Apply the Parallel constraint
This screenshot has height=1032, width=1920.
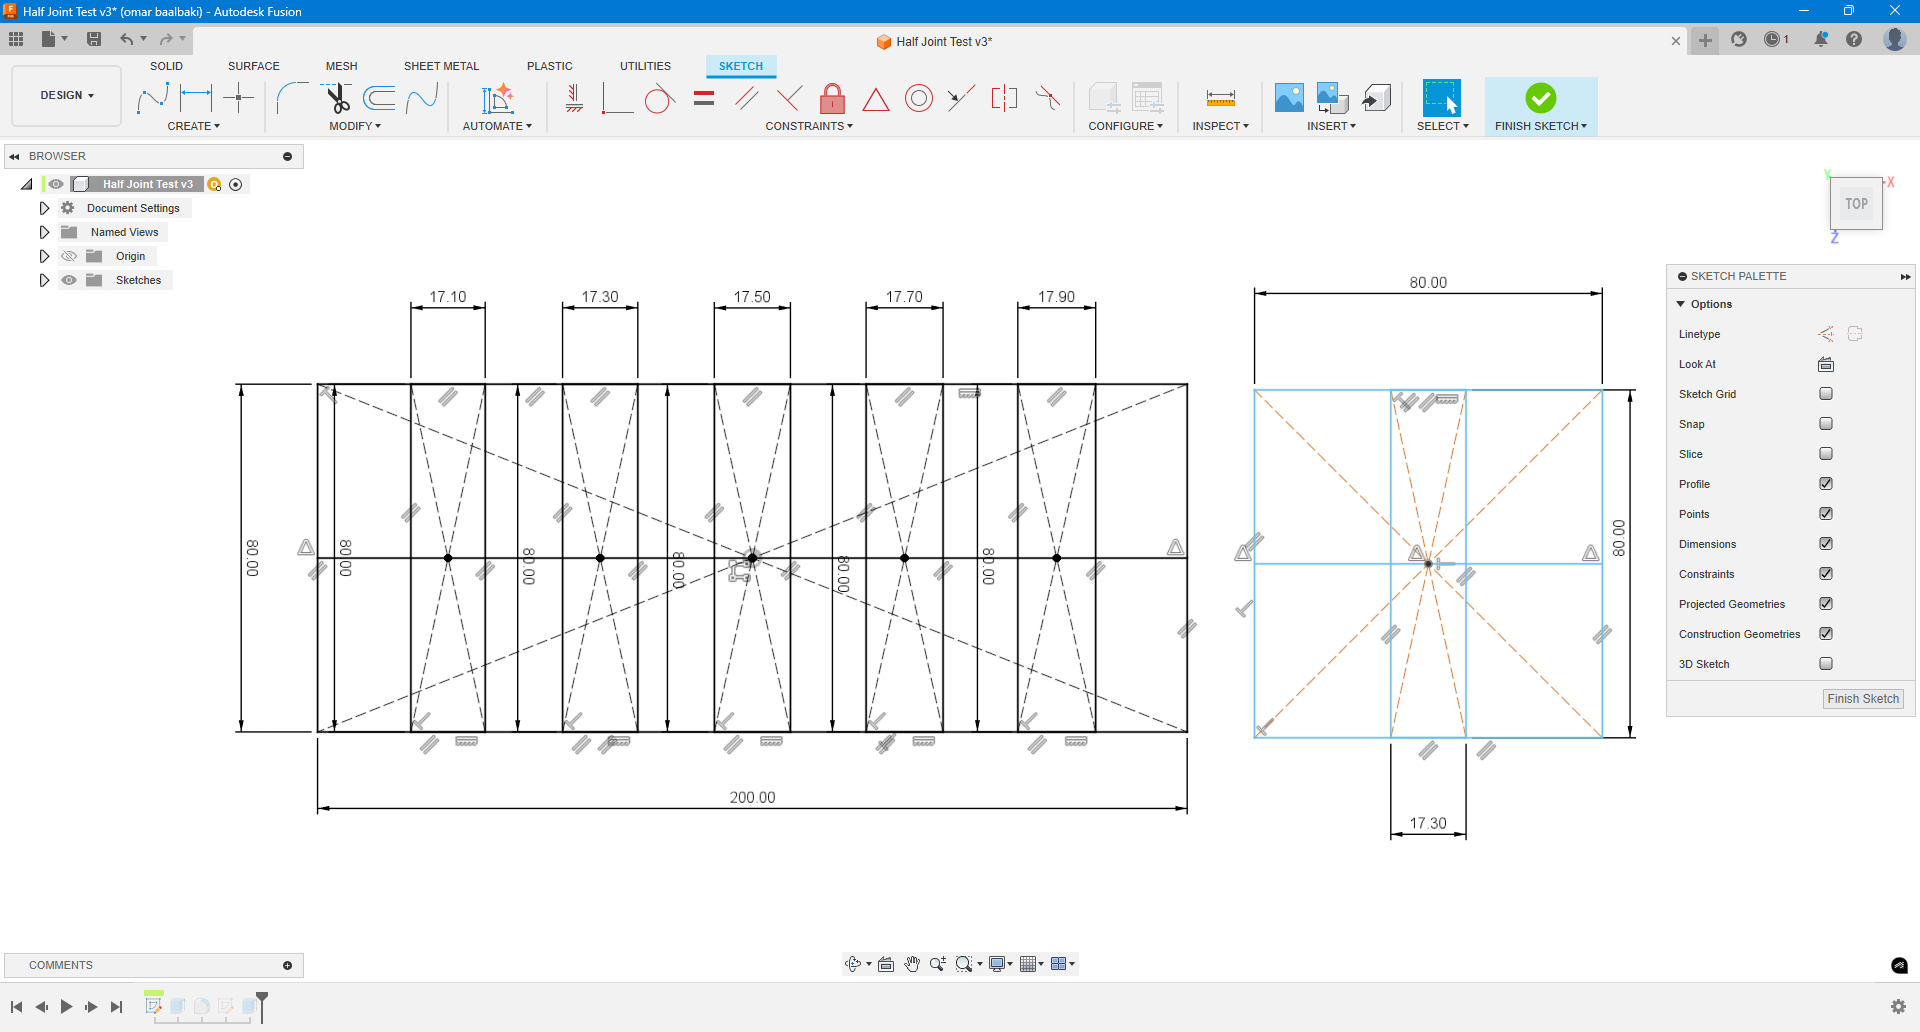[x=746, y=98]
